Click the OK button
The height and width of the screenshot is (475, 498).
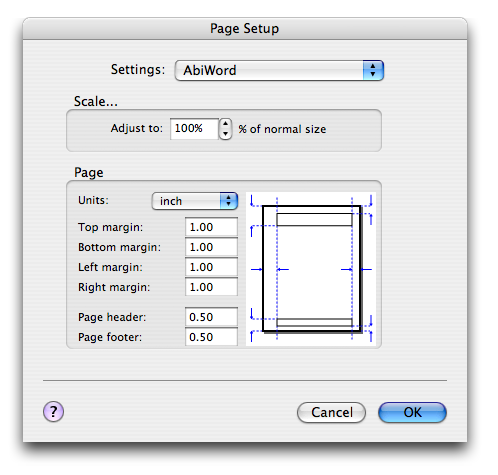(x=412, y=412)
